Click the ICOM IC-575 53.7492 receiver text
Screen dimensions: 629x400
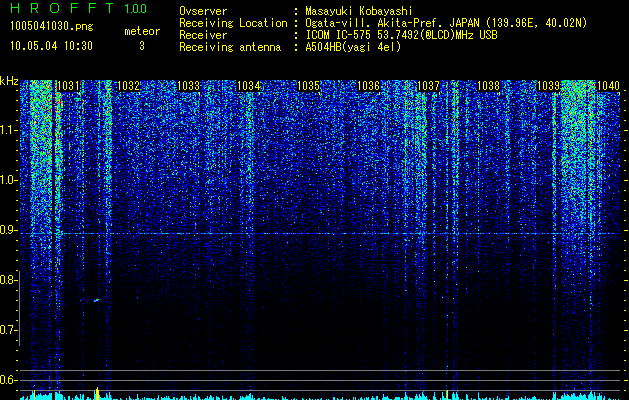(x=401, y=35)
